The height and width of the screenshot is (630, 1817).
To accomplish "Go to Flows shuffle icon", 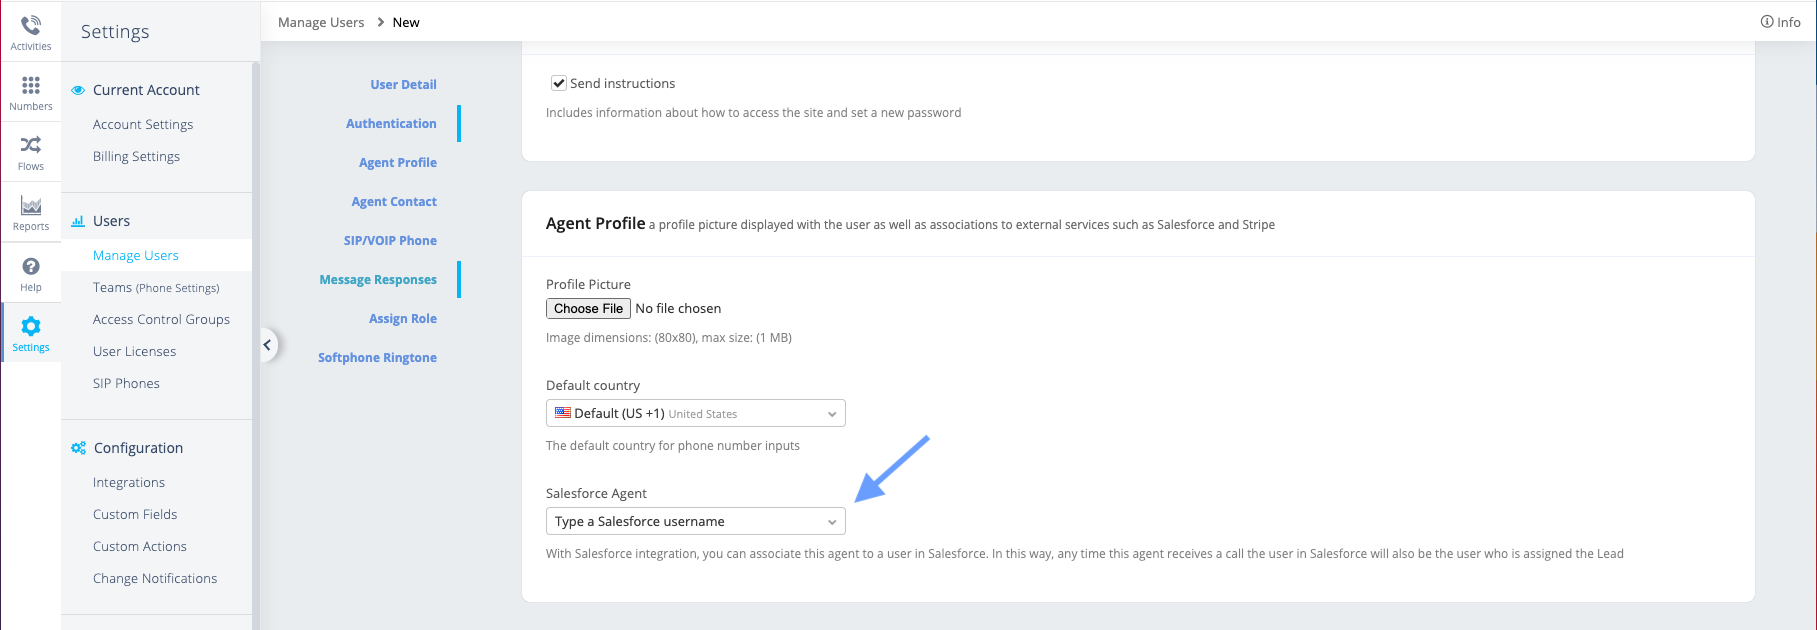I will click(31, 146).
